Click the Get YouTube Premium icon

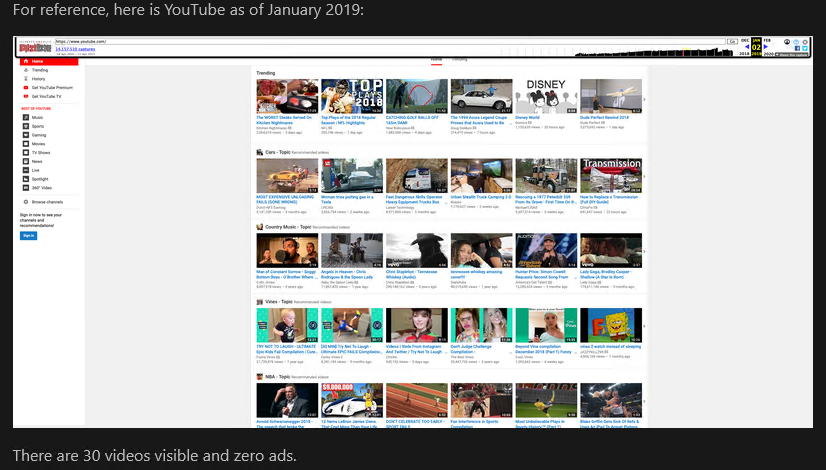click(x=26, y=87)
